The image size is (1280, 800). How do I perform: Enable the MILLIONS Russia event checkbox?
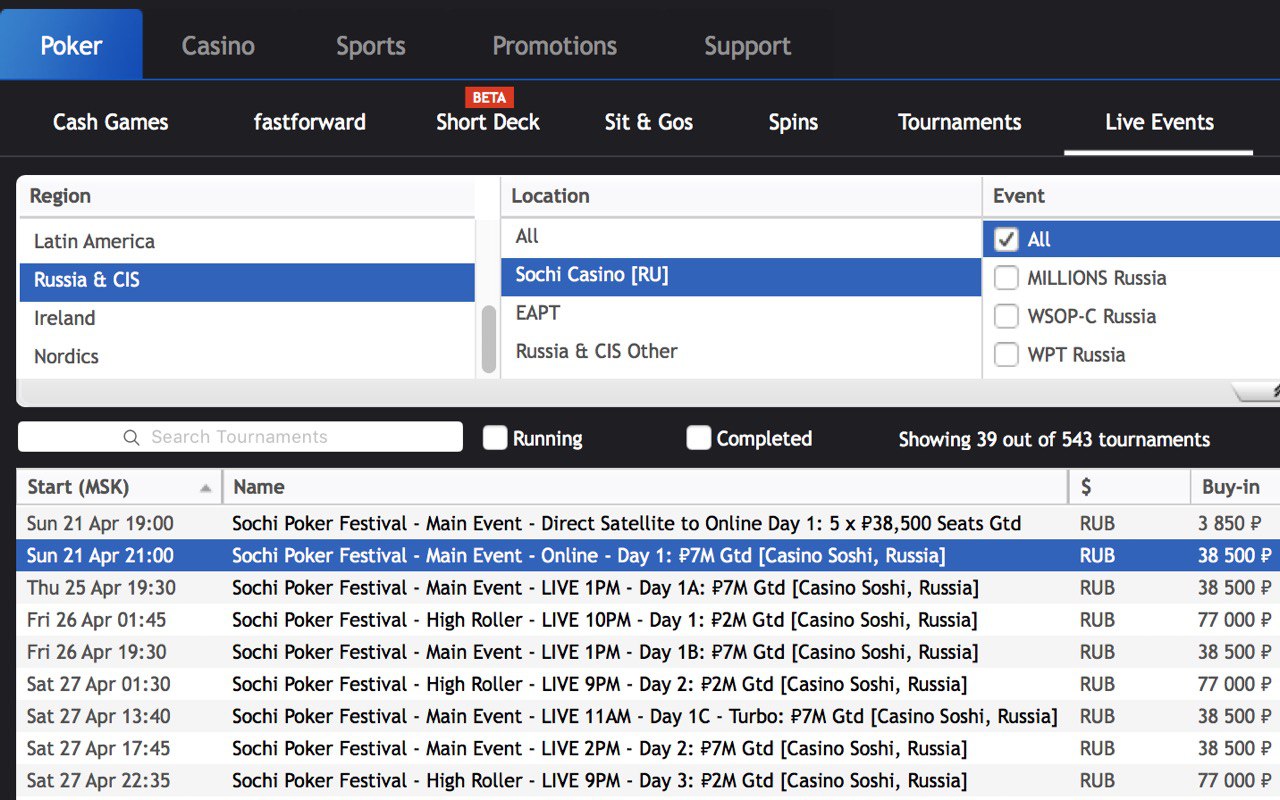tap(1007, 278)
